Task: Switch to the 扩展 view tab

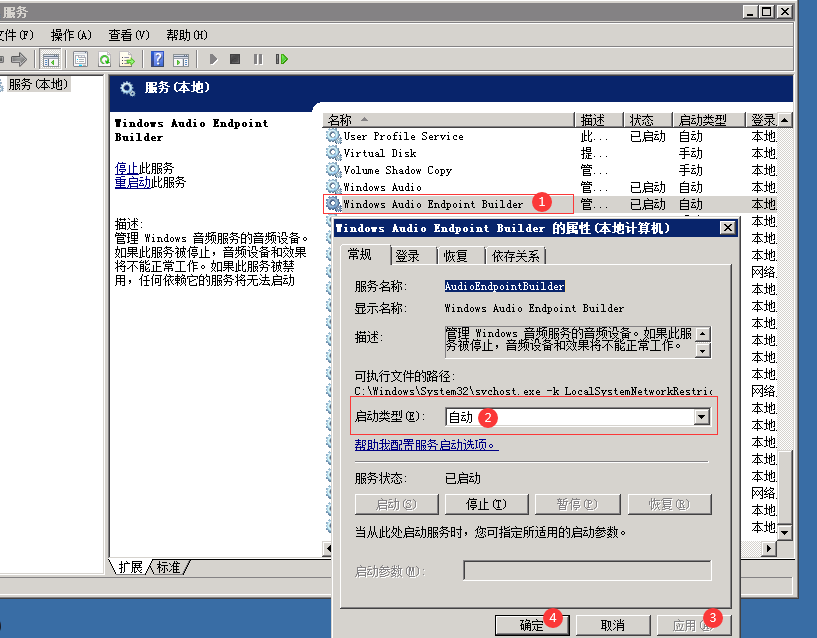Action: pos(130,567)
